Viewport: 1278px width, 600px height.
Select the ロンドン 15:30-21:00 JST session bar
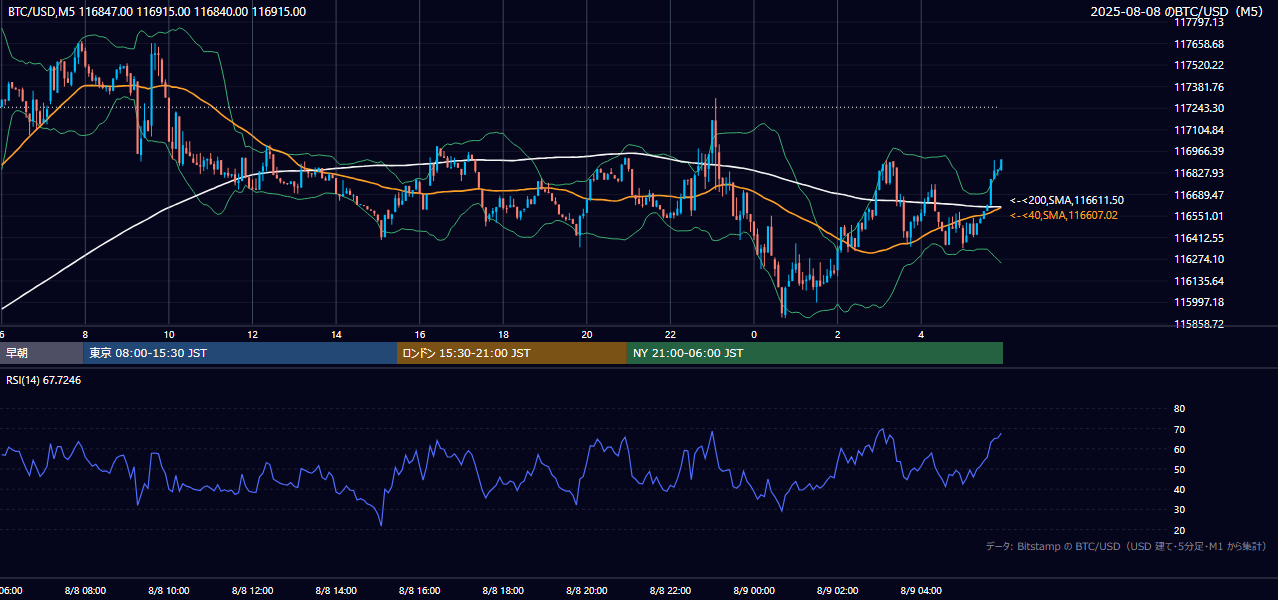coord(512,353)
